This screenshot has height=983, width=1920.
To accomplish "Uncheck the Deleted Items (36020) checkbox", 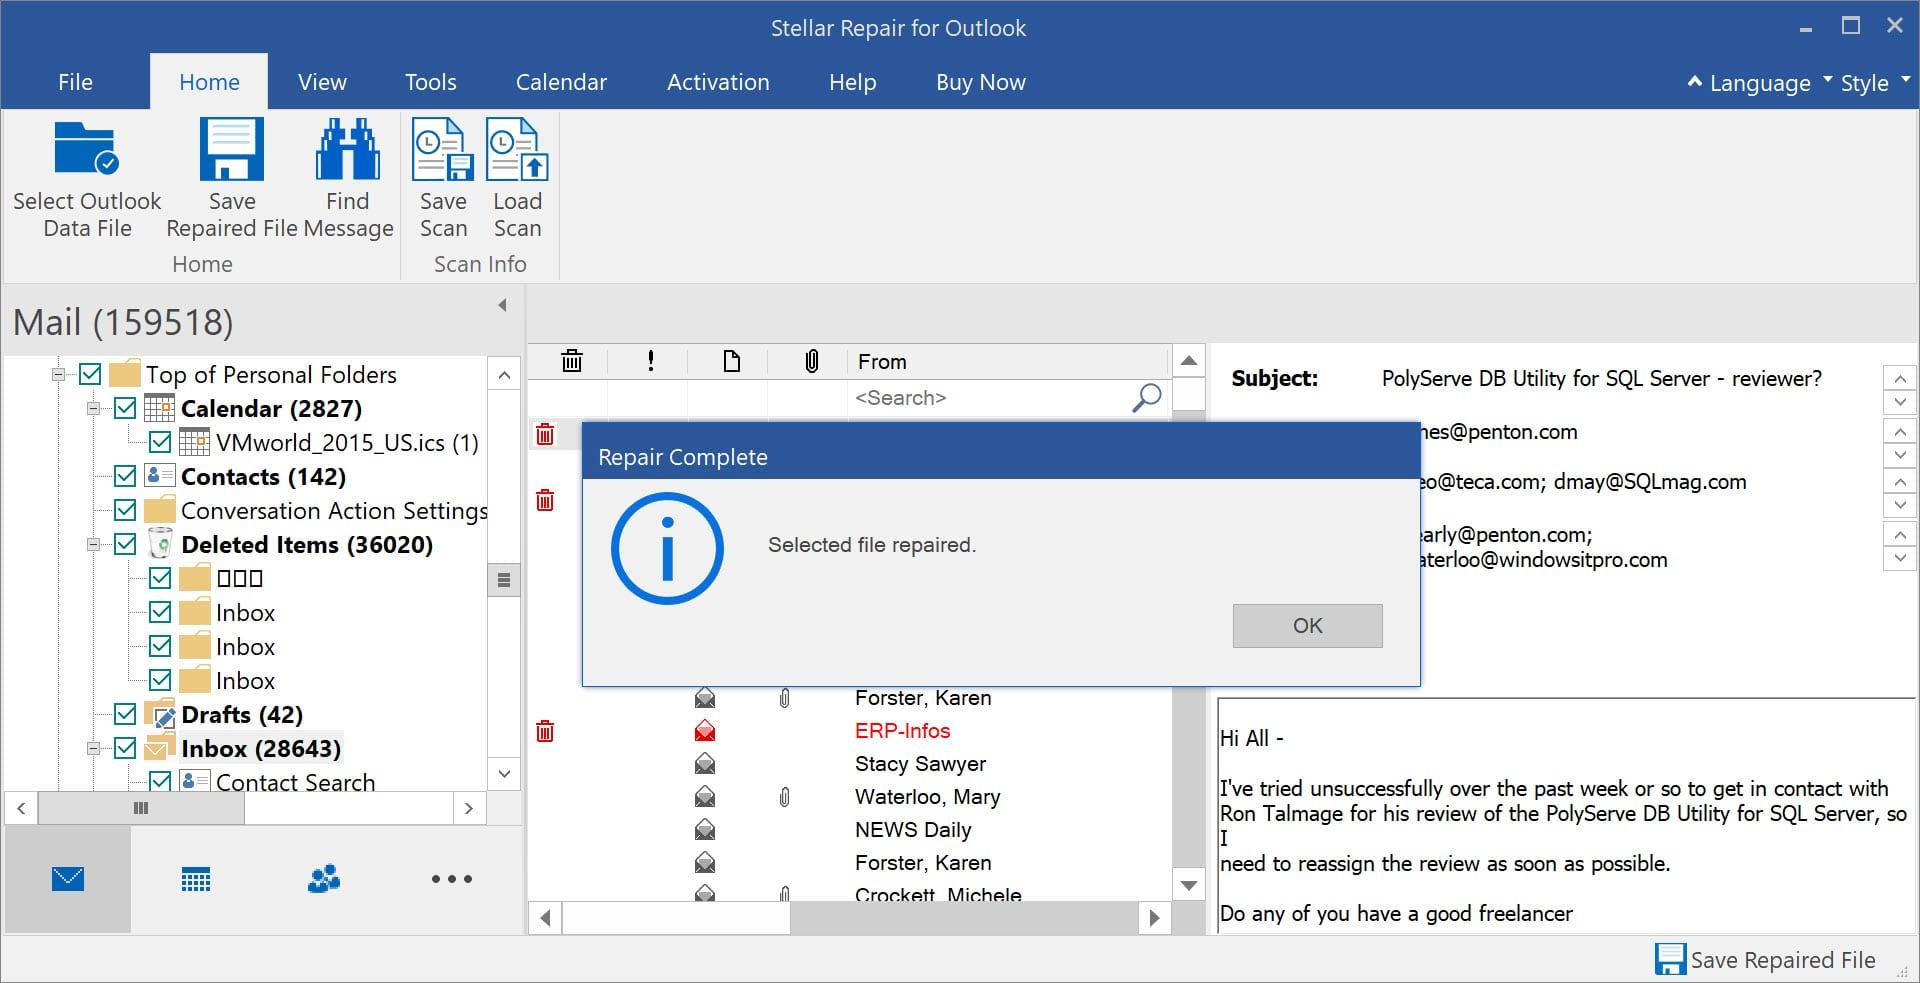I will click(125, 544).
